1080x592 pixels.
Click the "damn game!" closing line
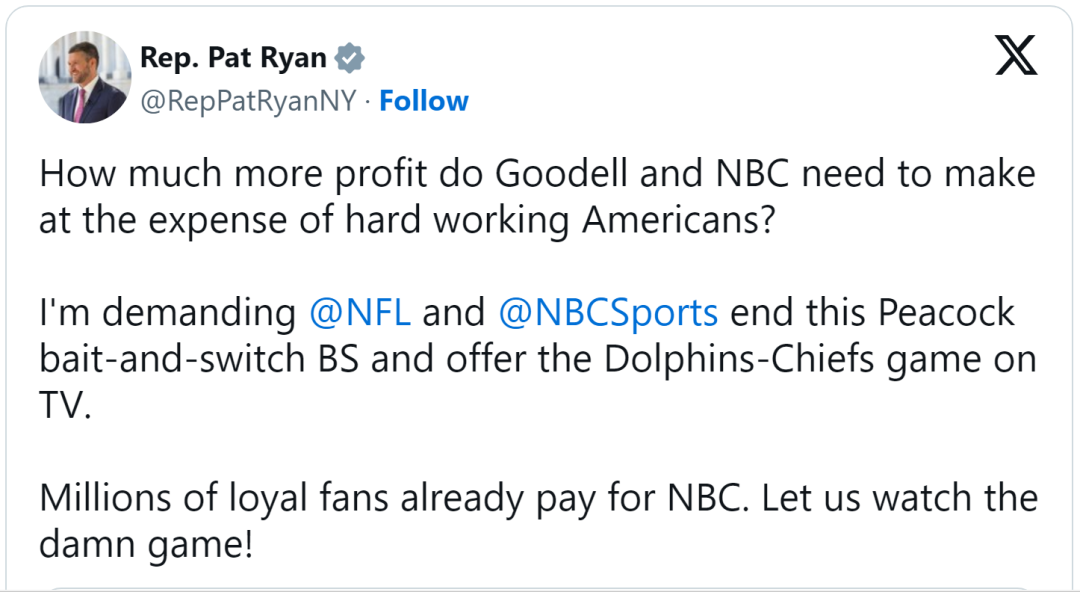click(x=146, y=544)
